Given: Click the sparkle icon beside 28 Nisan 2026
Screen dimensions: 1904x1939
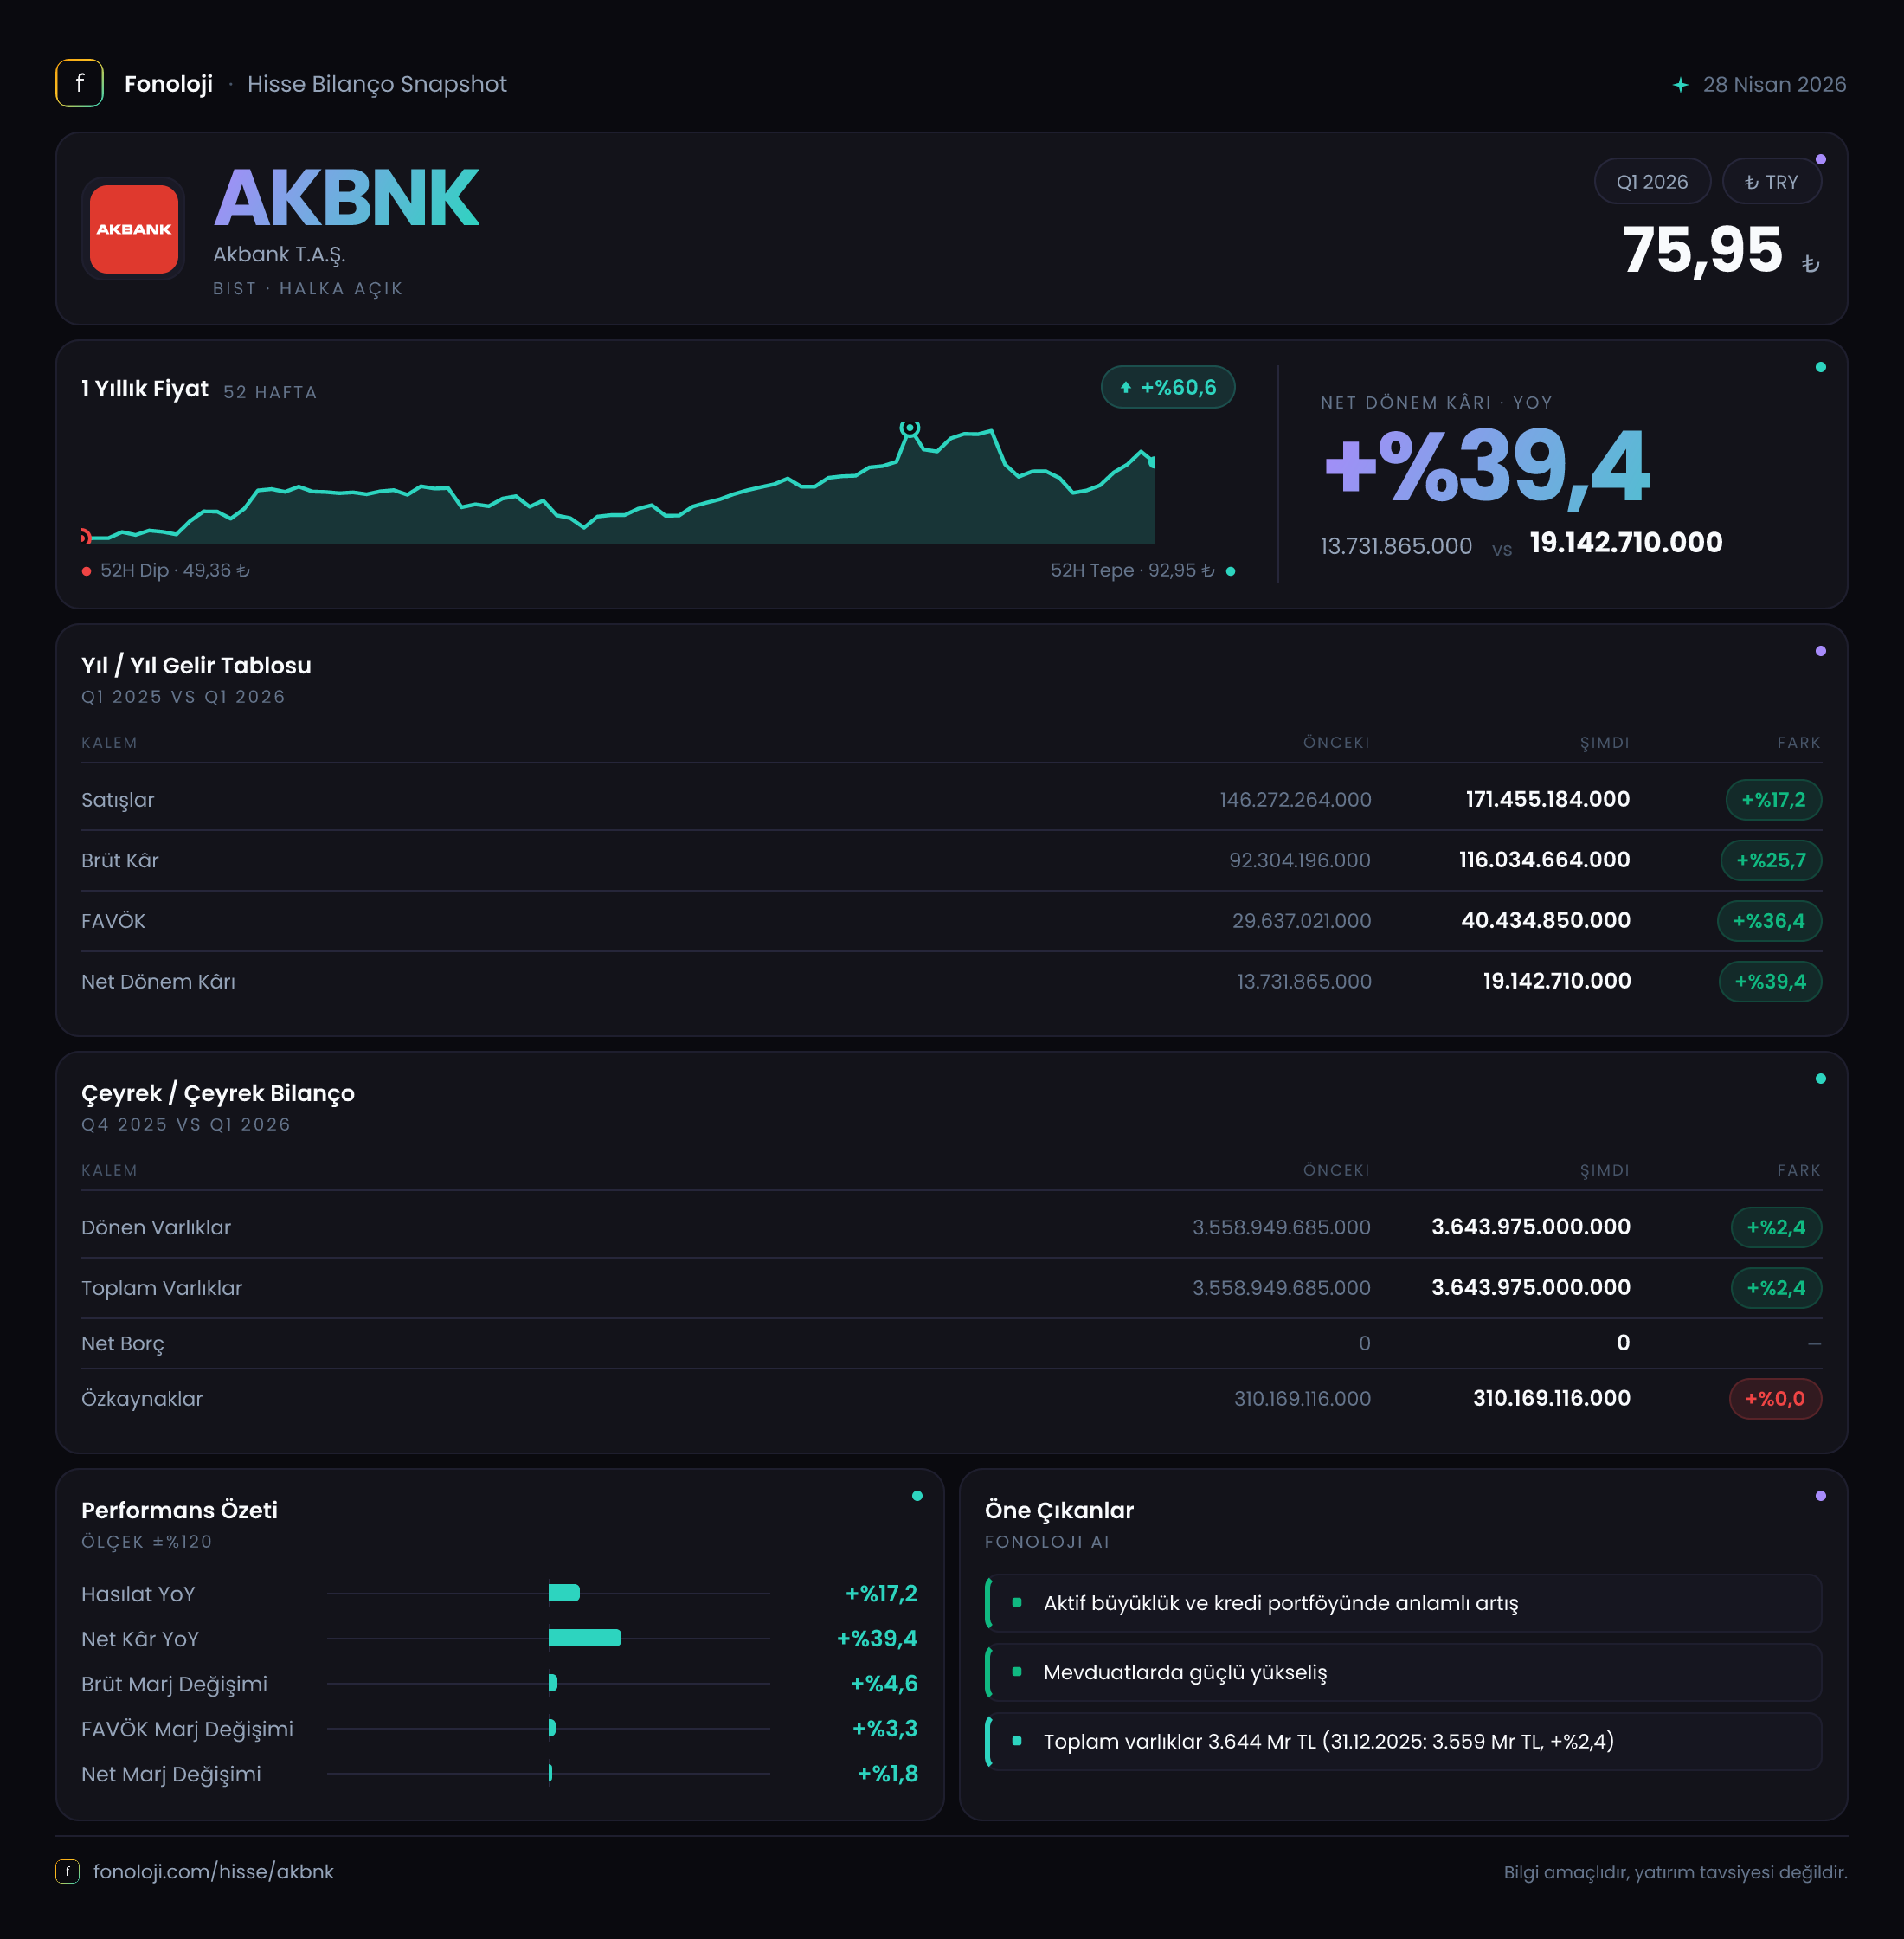Looking at the screenshot, I should pos(1681,85).
